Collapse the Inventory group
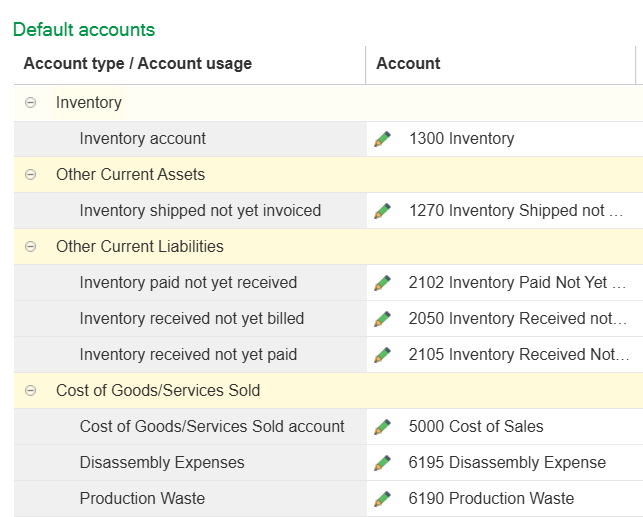The width and height of the screenshot is (643, 517). coord(30,103)
